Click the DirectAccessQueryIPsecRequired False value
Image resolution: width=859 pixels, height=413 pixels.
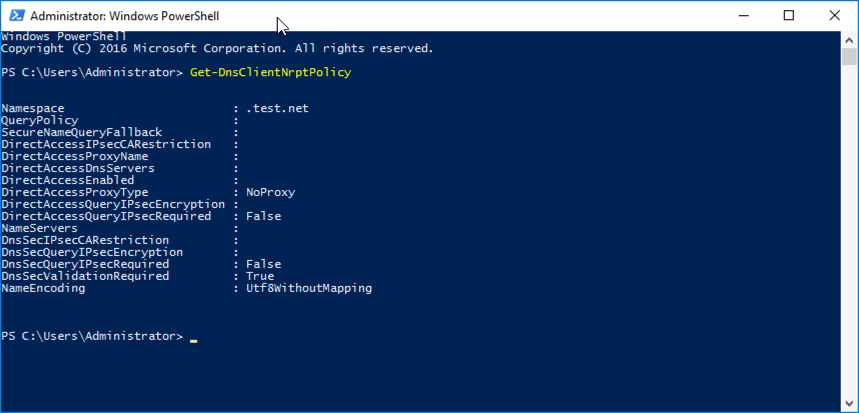pyautogui.click(x=264, y=216)
